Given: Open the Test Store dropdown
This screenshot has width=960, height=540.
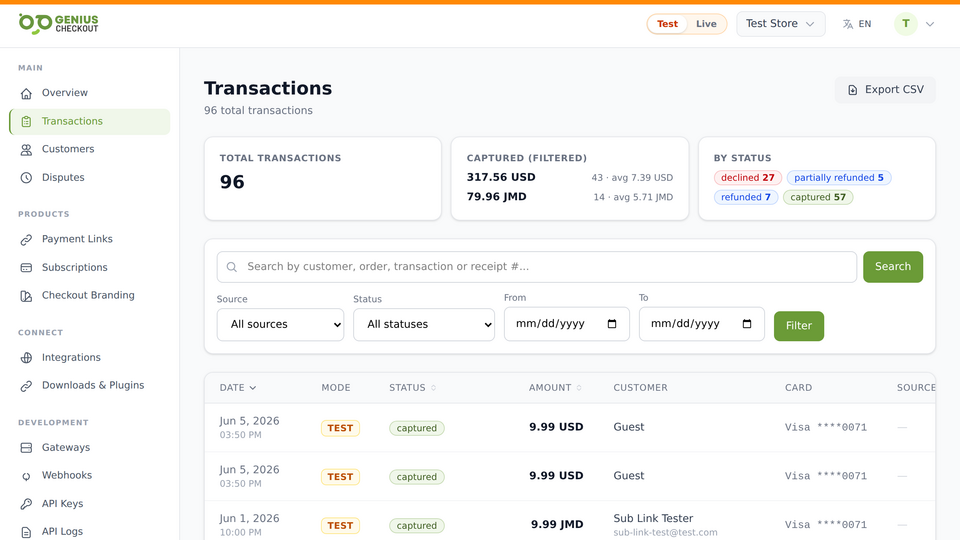Looking at the screenshot, I should 781,24.
